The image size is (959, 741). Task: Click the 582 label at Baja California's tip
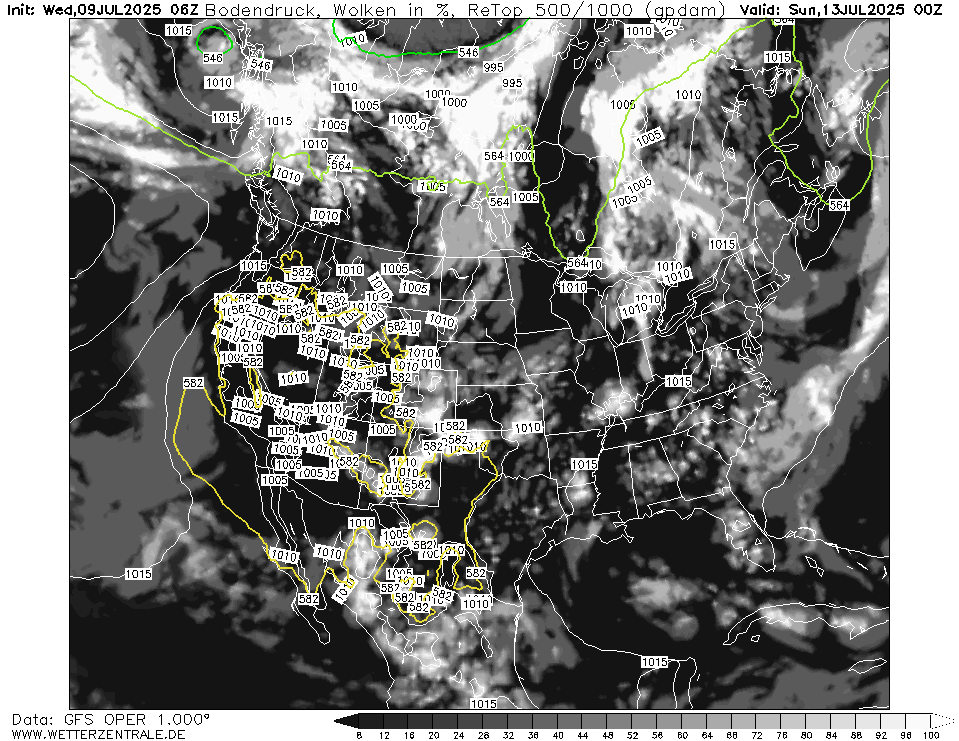[x=308, y=599]
